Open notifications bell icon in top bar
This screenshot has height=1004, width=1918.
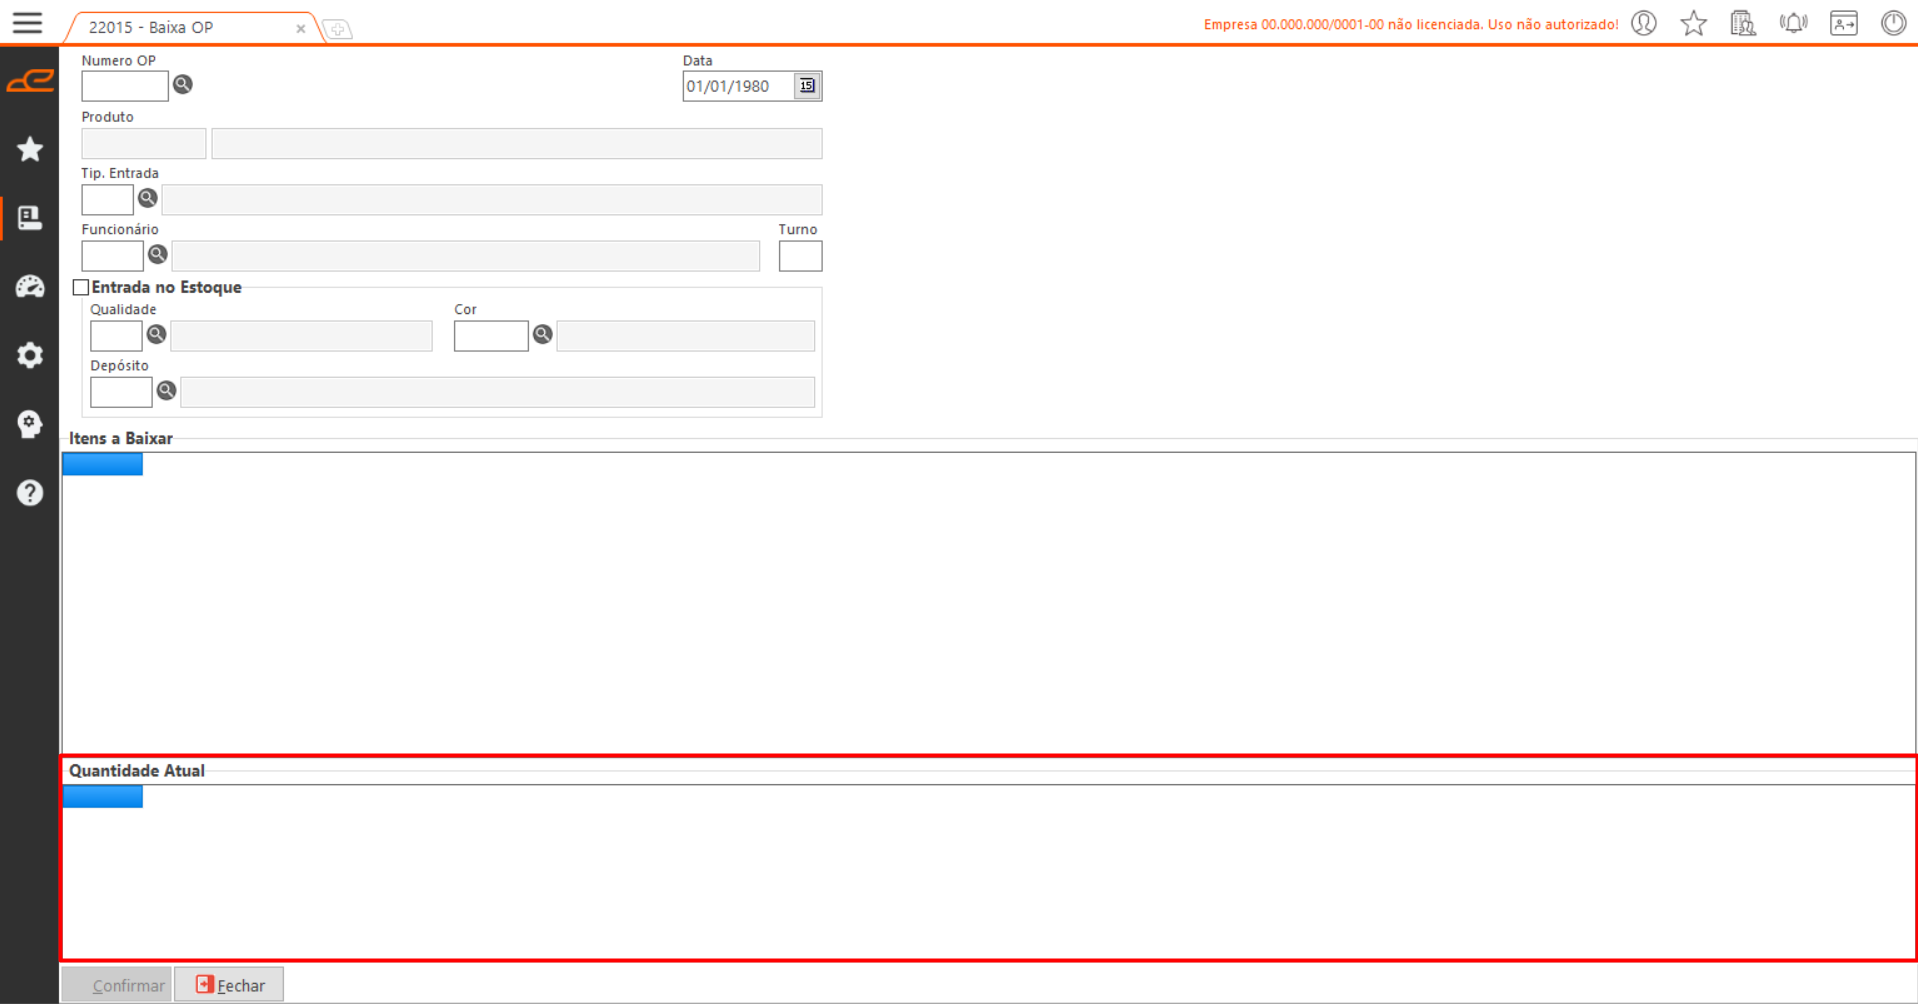pyautogui.click(x=1793, y=23)
